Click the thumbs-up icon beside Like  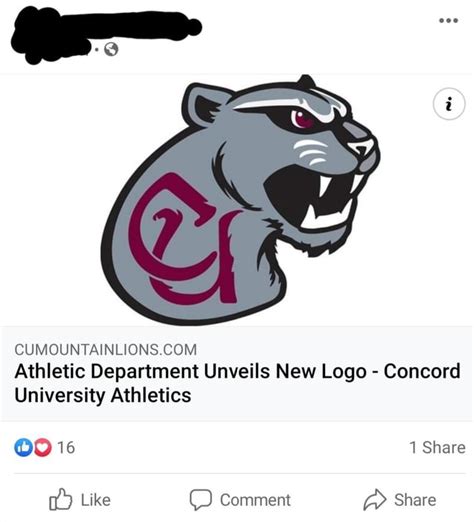point(60,499)
